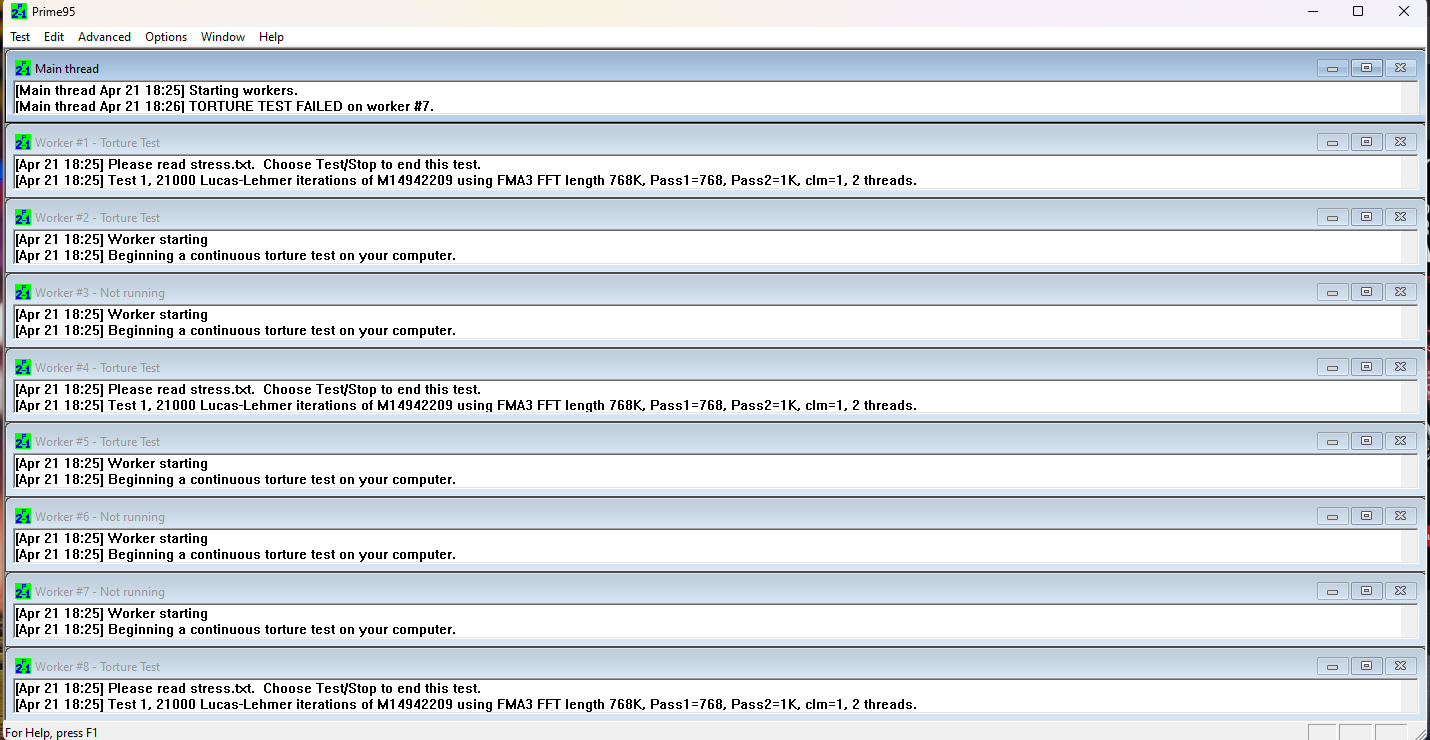Click Worker #8 Test 1 Lucas-Lehmer iterations line
Image resolution: width=1430 pixels, height=740 pixels.
pyautogui.click(x=466, y=704)
